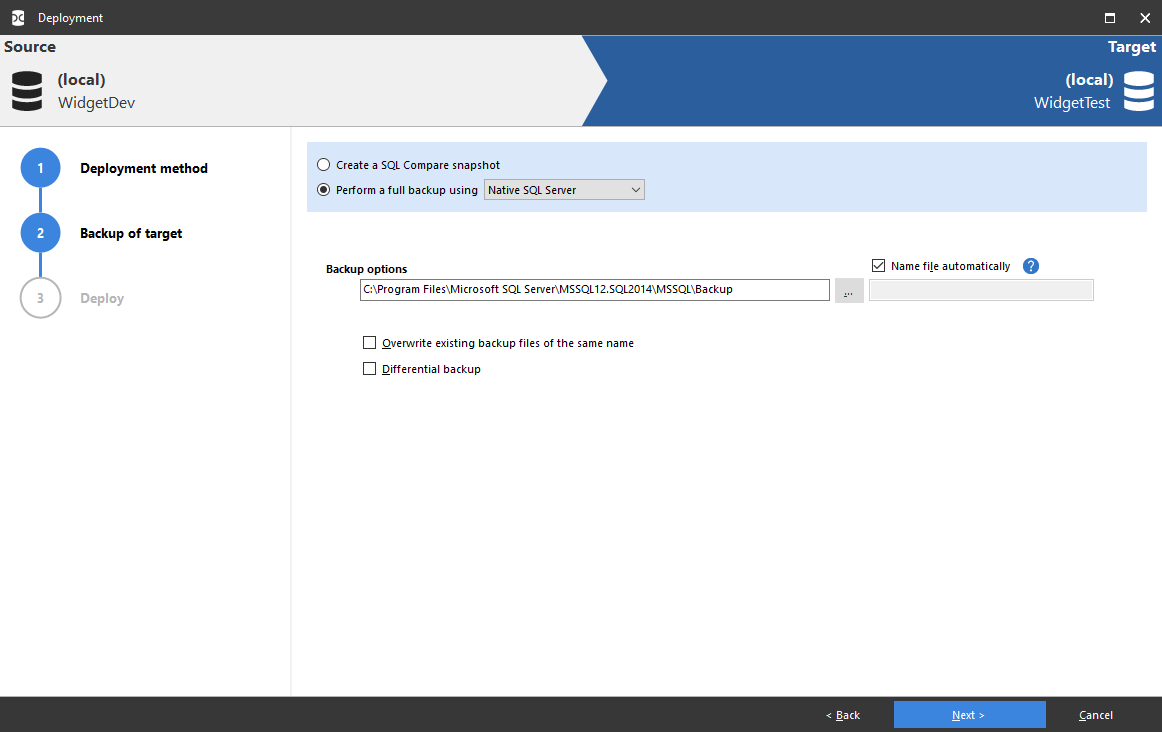Browse for a backup folder location

click(848, 290)
